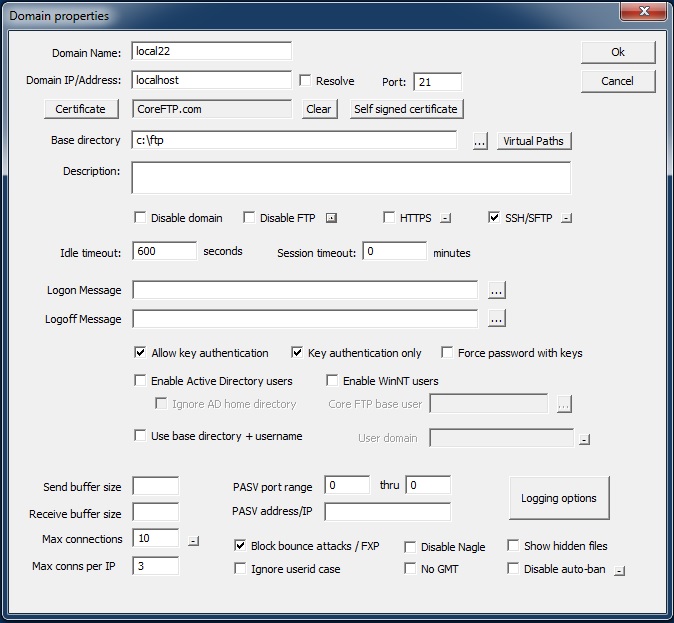Check the Resolve checkbox
Viewport: 674px width, 623px height.
coord(306,81)
